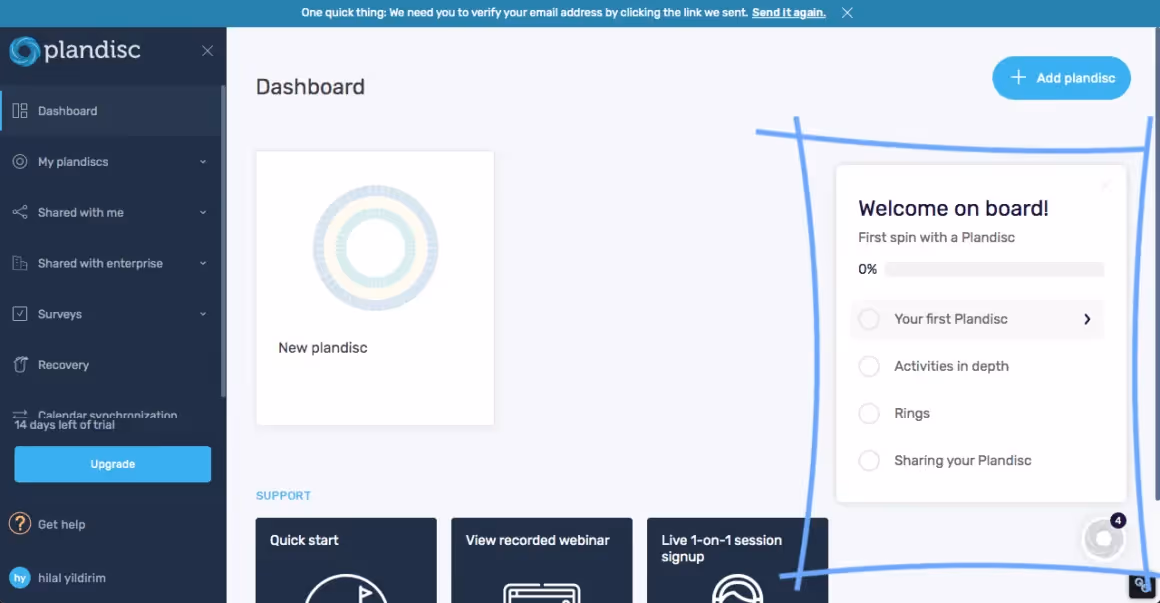Click the plandisc swirl logo icon
1160x603 pixels.
(x=24, y=51)
